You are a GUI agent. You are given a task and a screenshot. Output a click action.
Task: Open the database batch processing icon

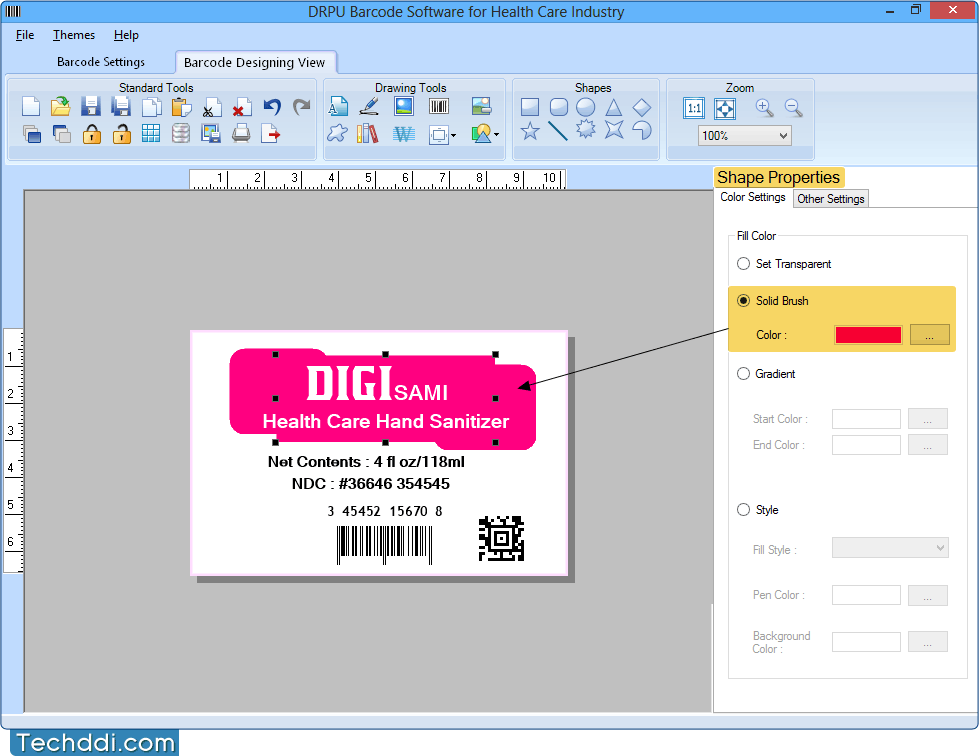(x=180, y=134)
